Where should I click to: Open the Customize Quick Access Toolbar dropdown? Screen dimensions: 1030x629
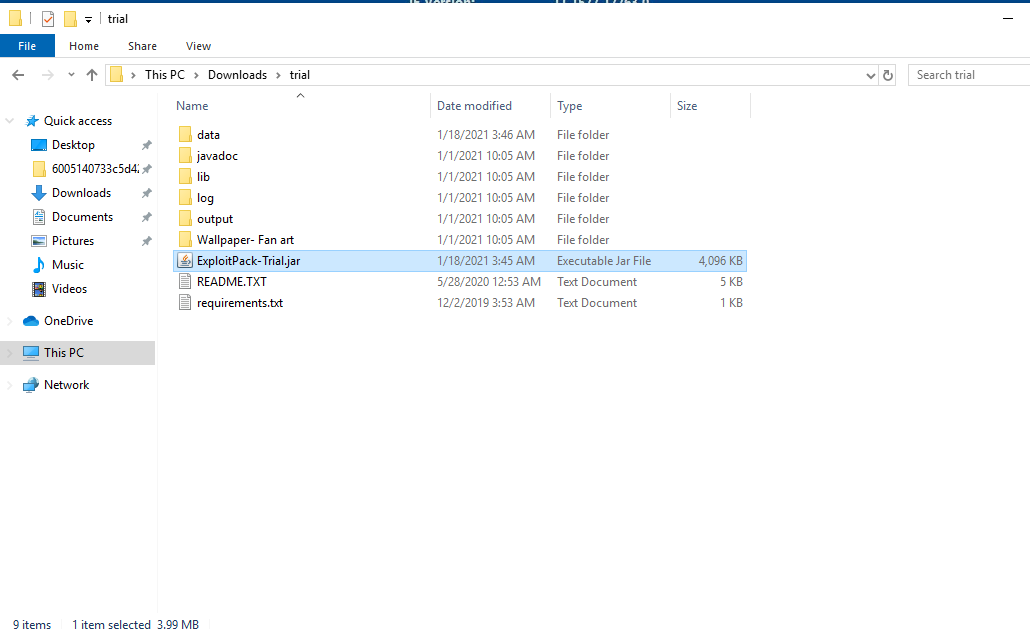click(x=88, y=20)
